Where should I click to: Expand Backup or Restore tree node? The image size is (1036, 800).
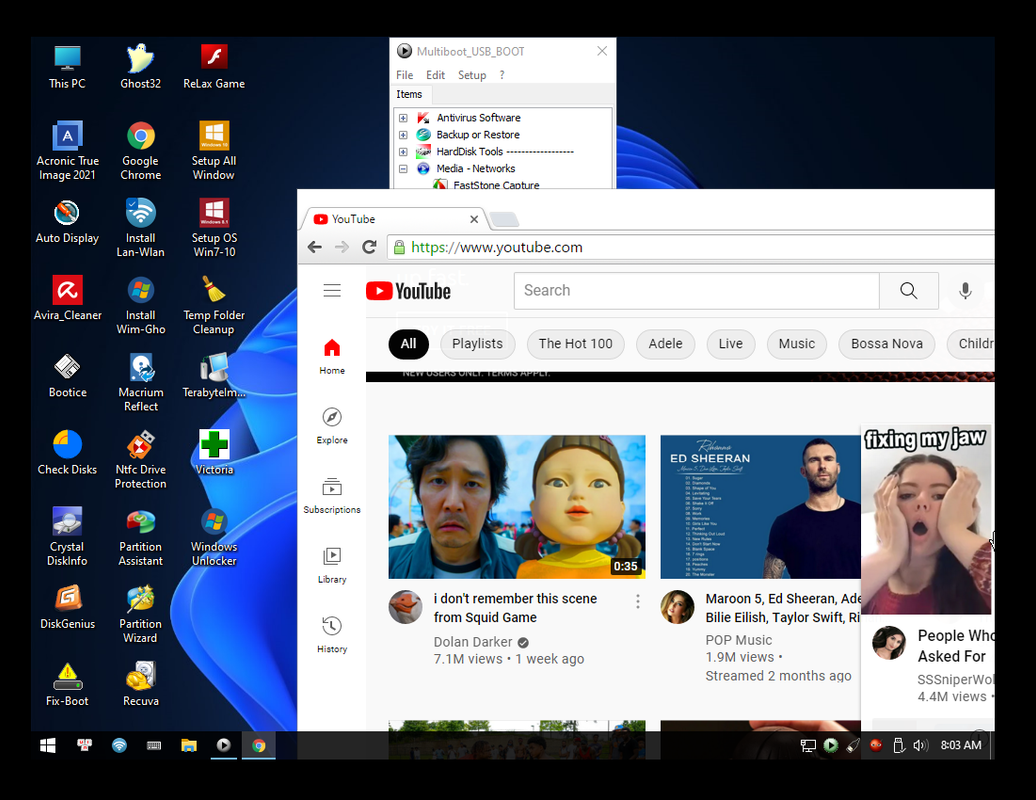coord(403,135)
